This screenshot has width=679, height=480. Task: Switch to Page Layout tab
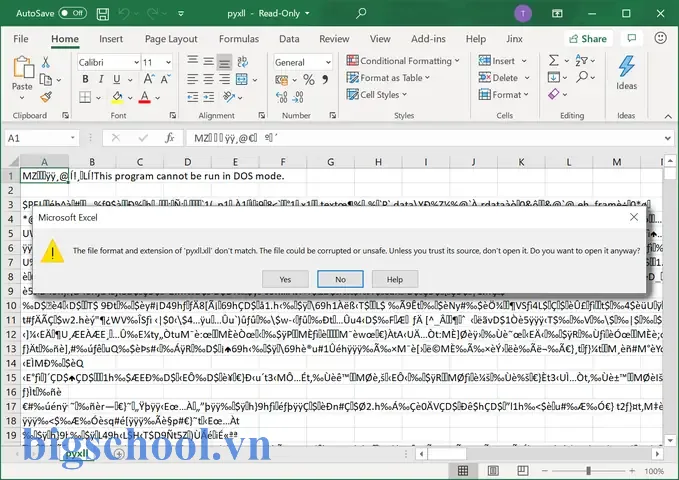click(x=171, y=39)
